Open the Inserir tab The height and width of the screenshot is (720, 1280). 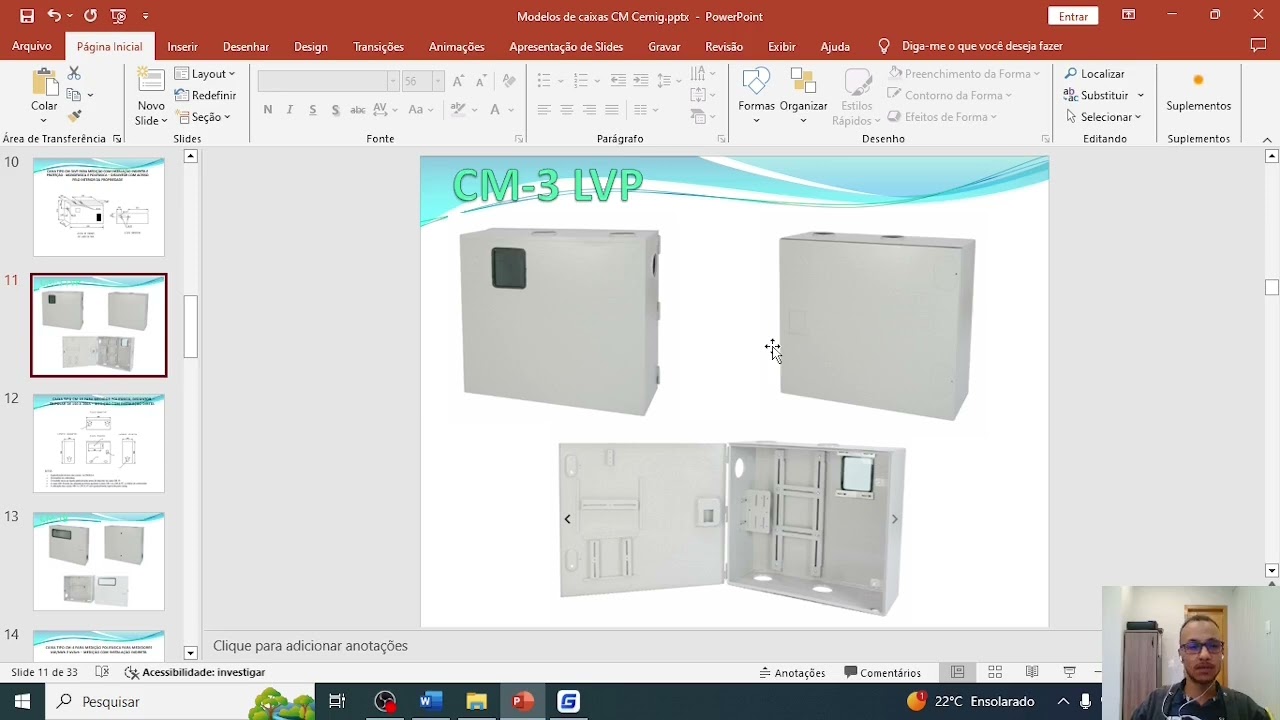[182, 47]
